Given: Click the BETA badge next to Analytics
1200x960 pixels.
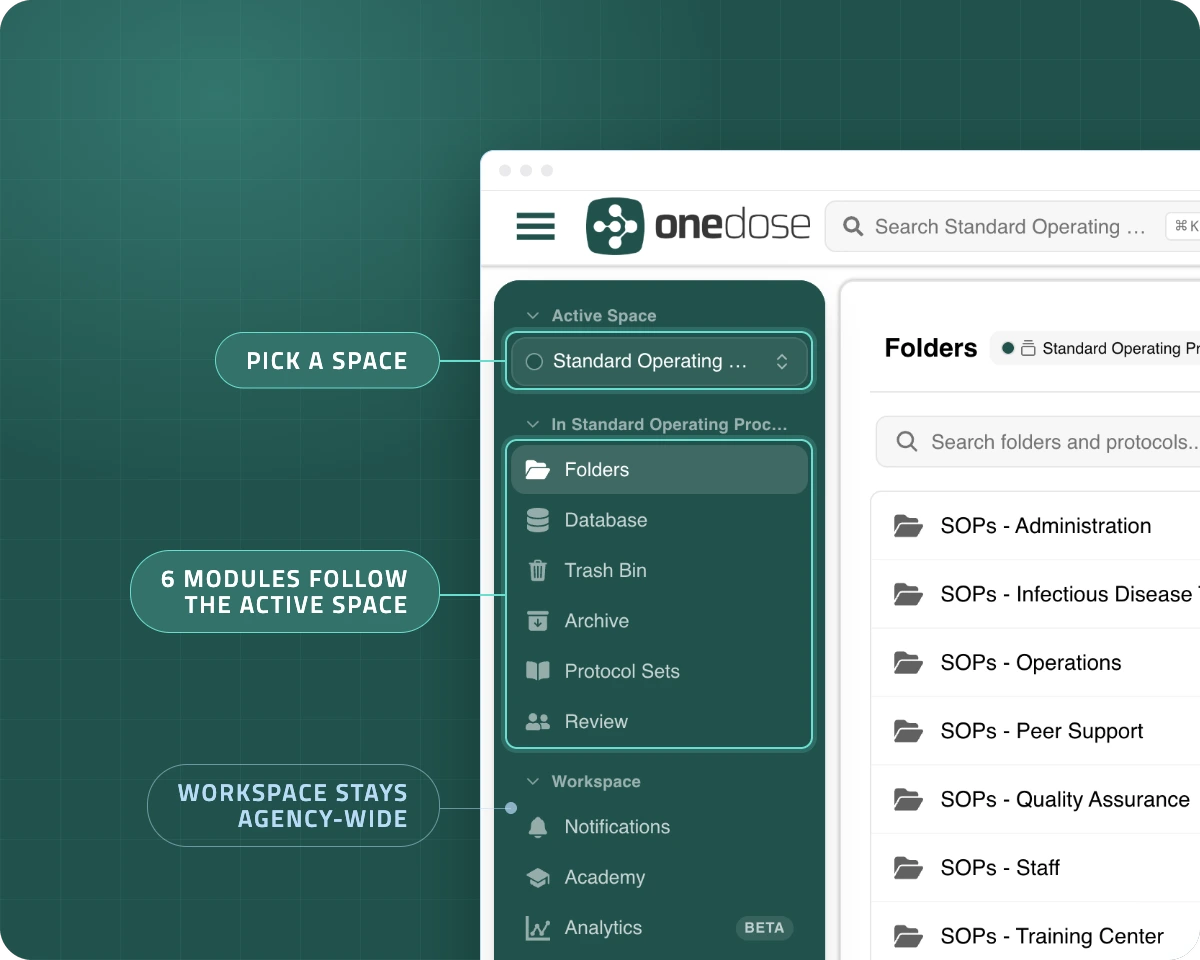Looking at the screenshot, I should point(764,928).
